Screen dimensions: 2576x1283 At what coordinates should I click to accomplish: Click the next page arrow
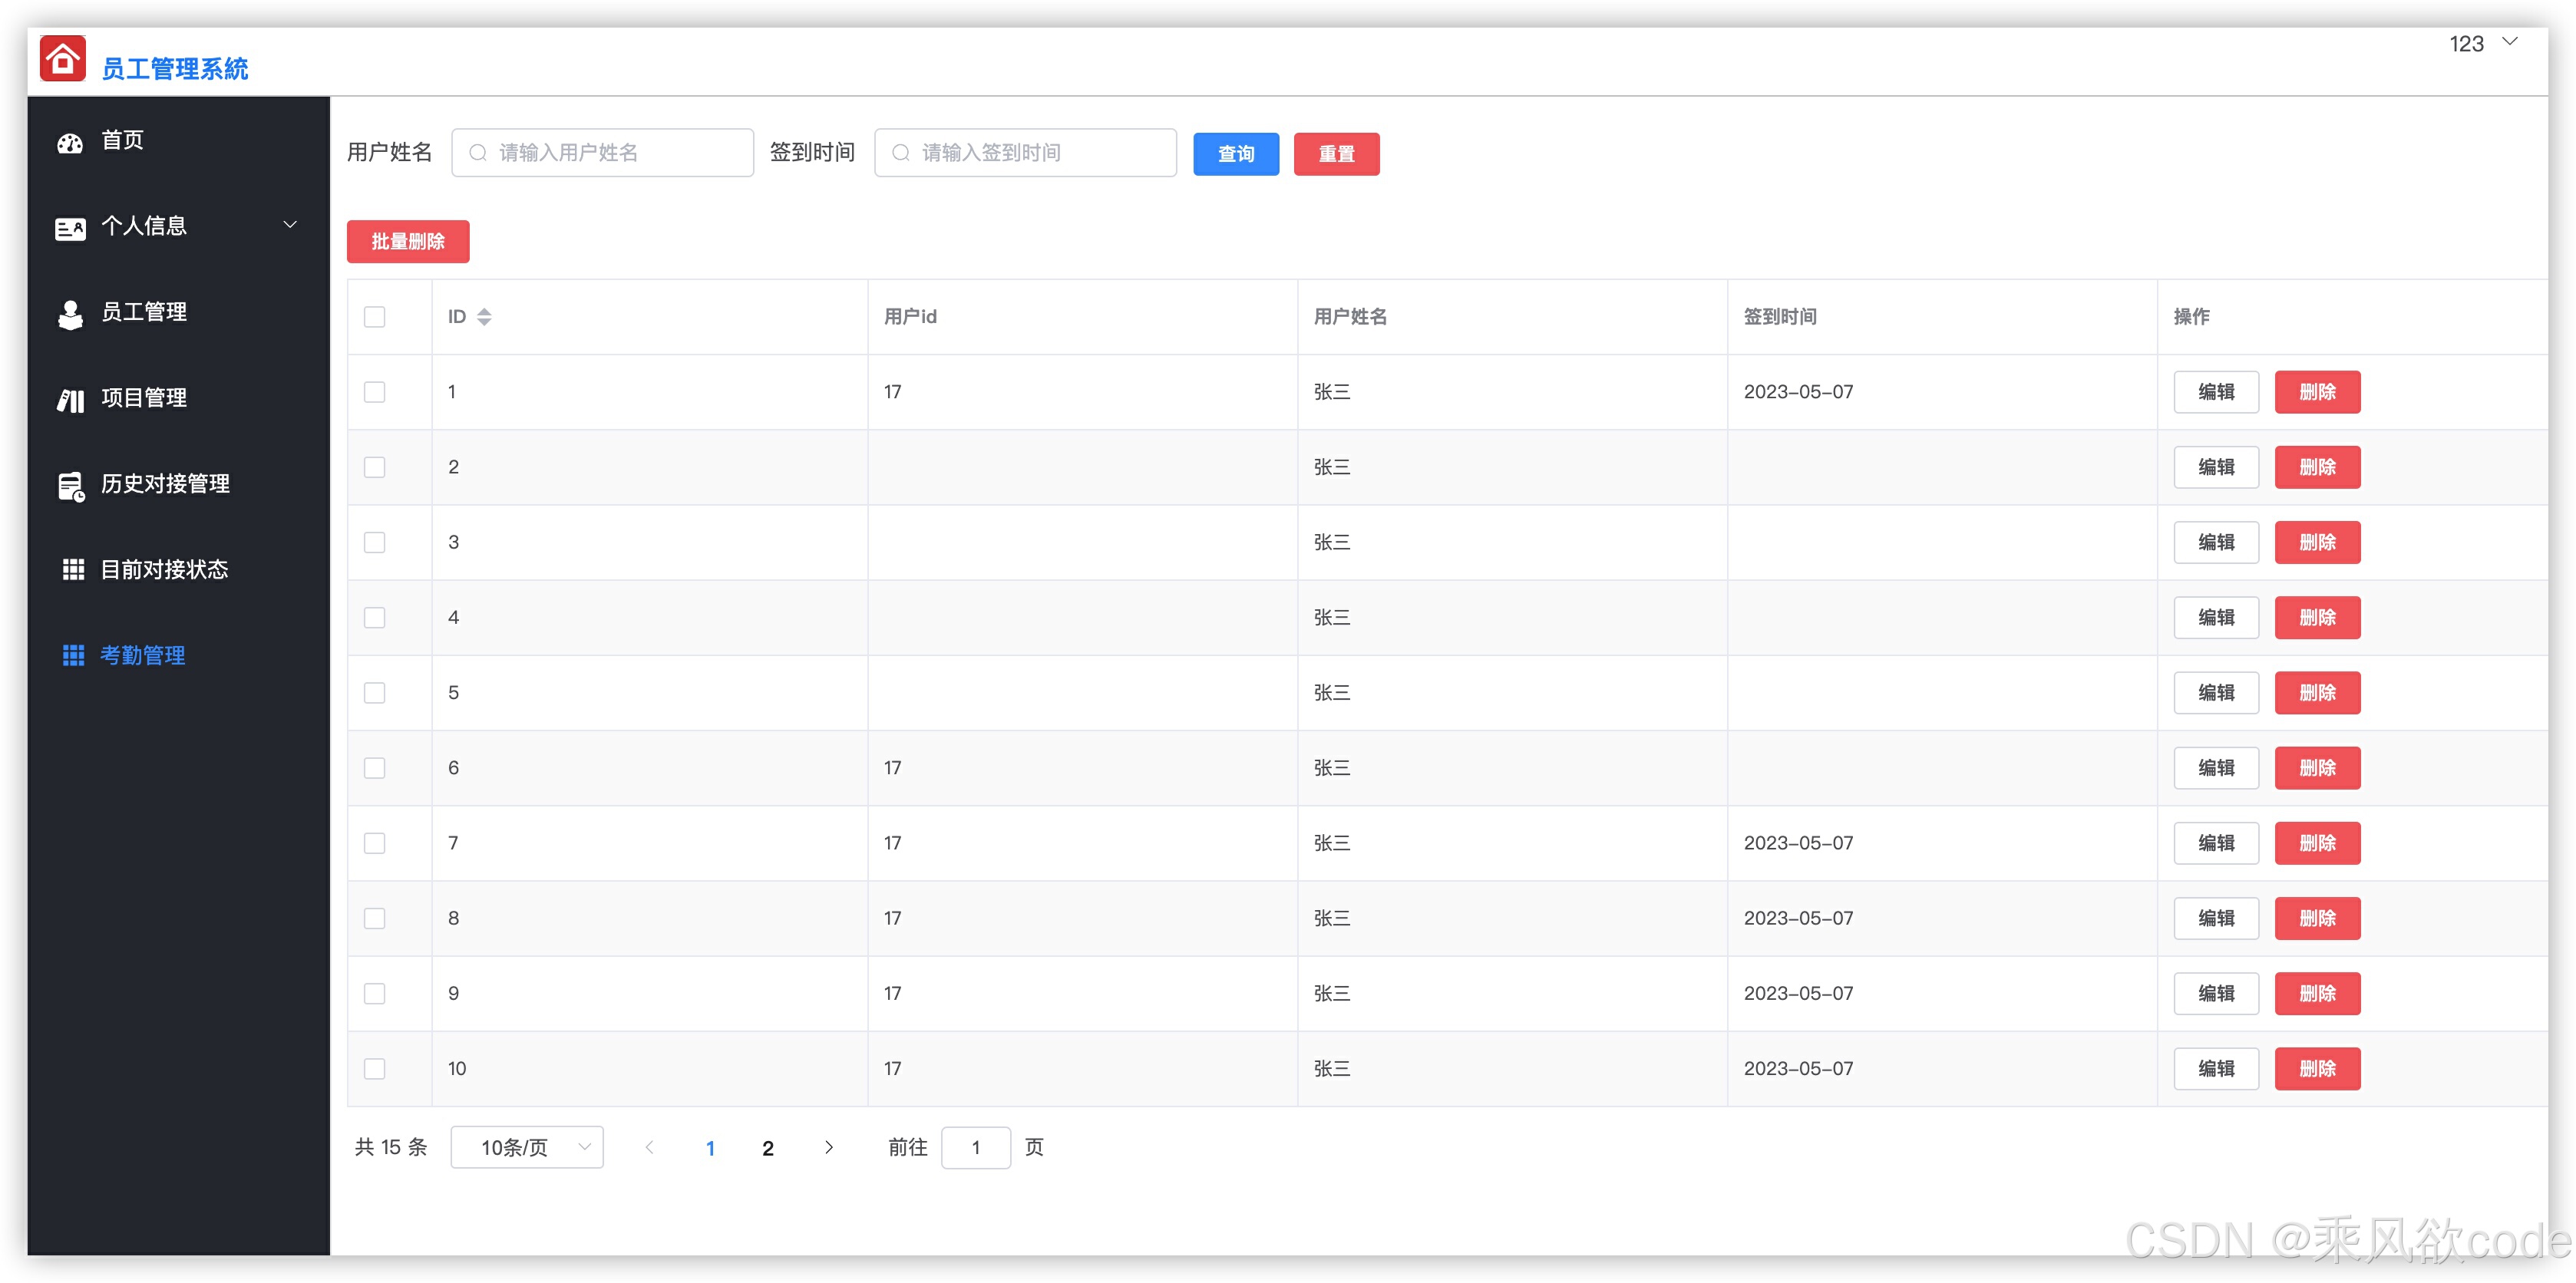(828, 1147)
